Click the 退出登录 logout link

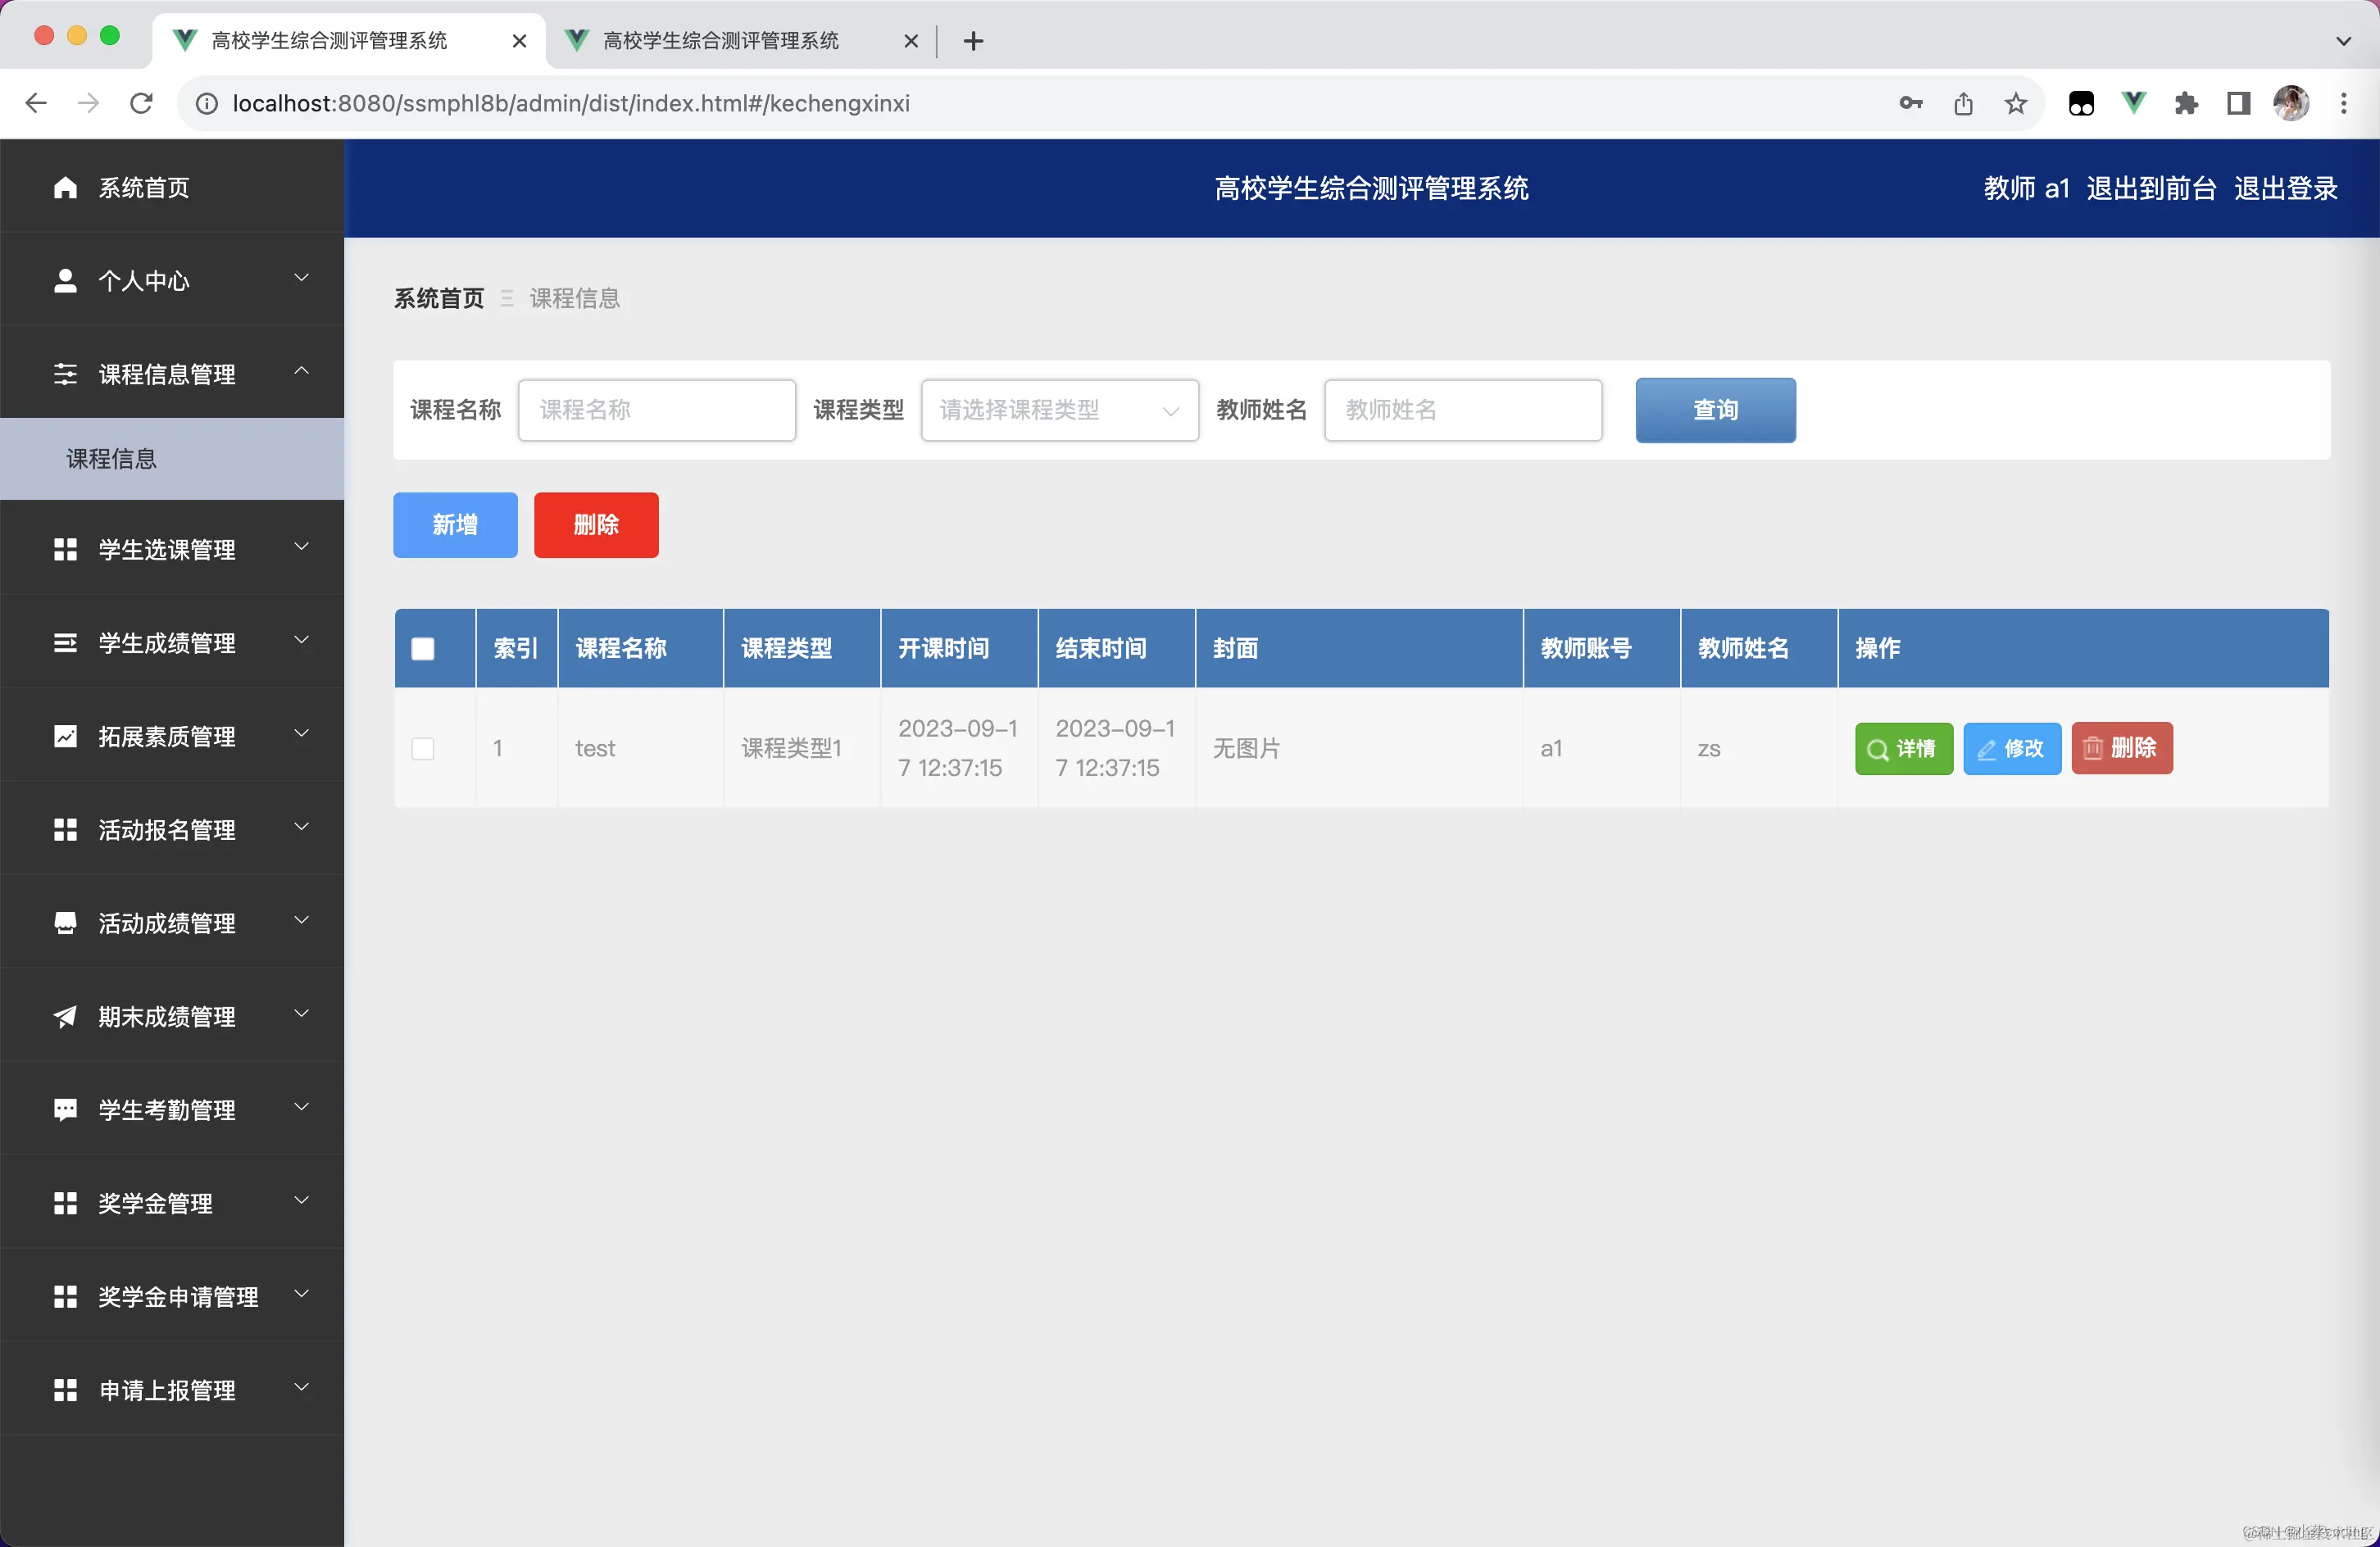coord(2285,188)
